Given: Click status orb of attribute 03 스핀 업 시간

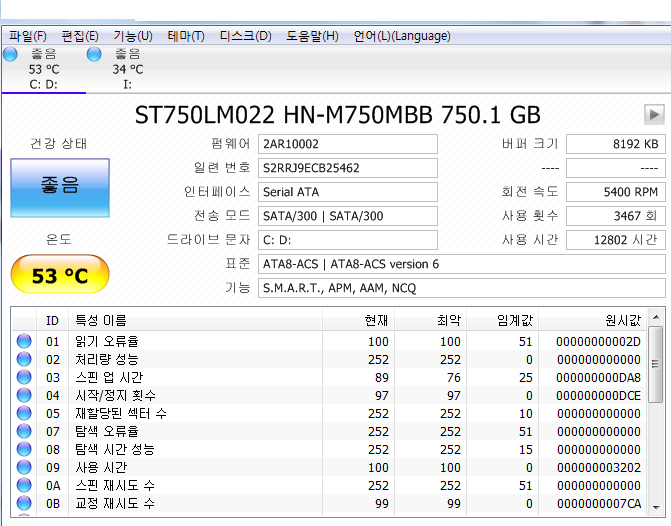Looking at the screenshot, I should point(24,377).
